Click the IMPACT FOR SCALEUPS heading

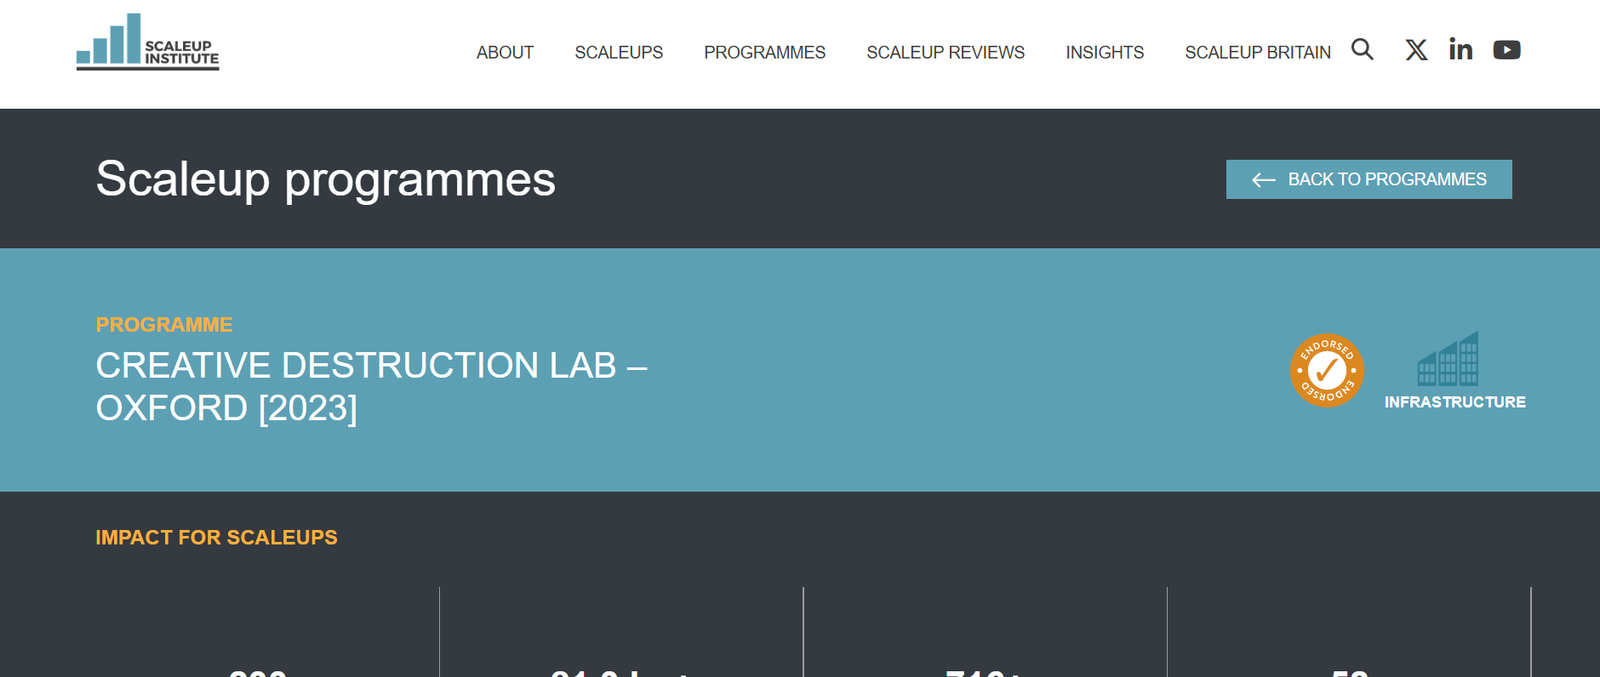[x=216, y=537]
